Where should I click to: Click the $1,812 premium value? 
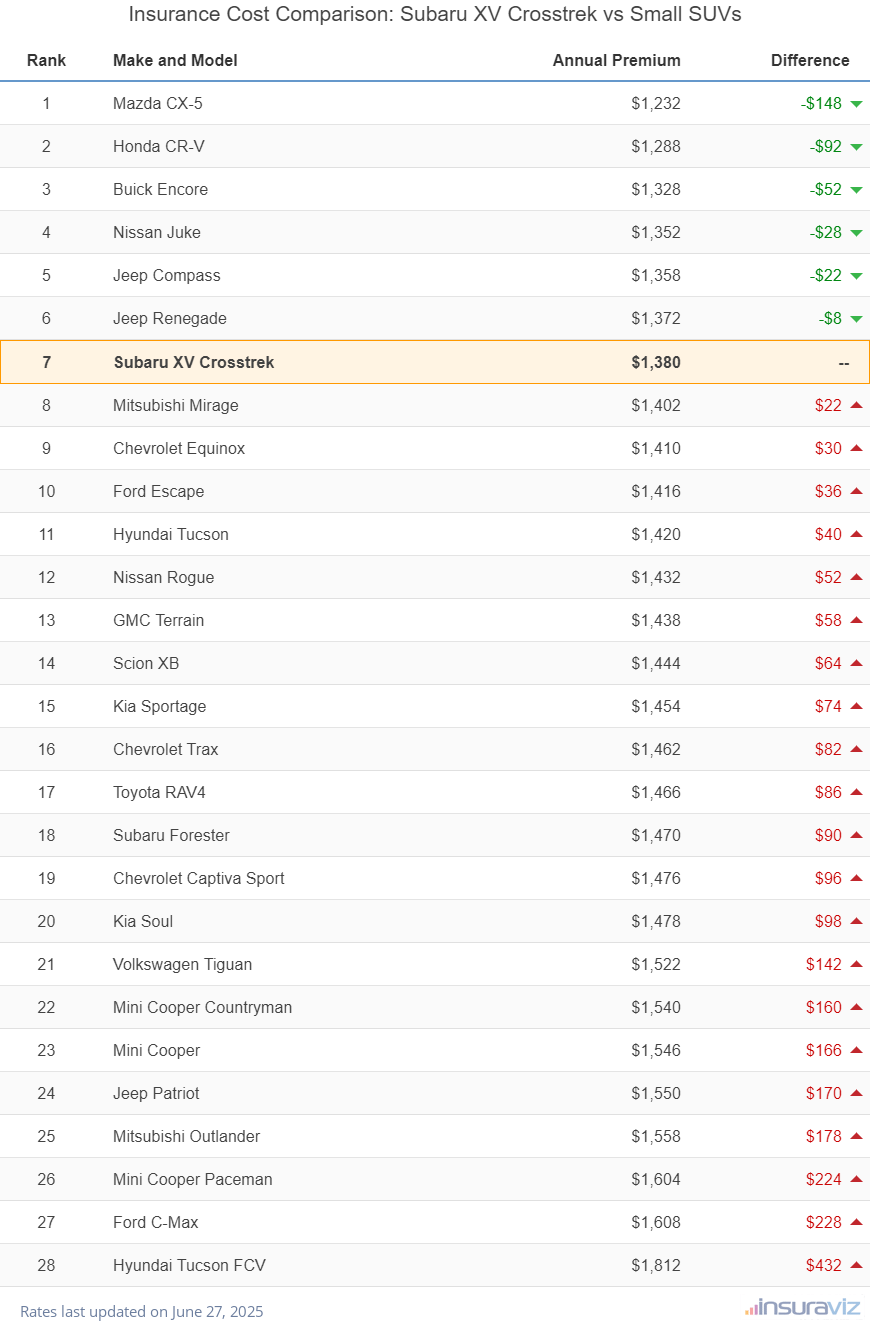coord(655,1265)
